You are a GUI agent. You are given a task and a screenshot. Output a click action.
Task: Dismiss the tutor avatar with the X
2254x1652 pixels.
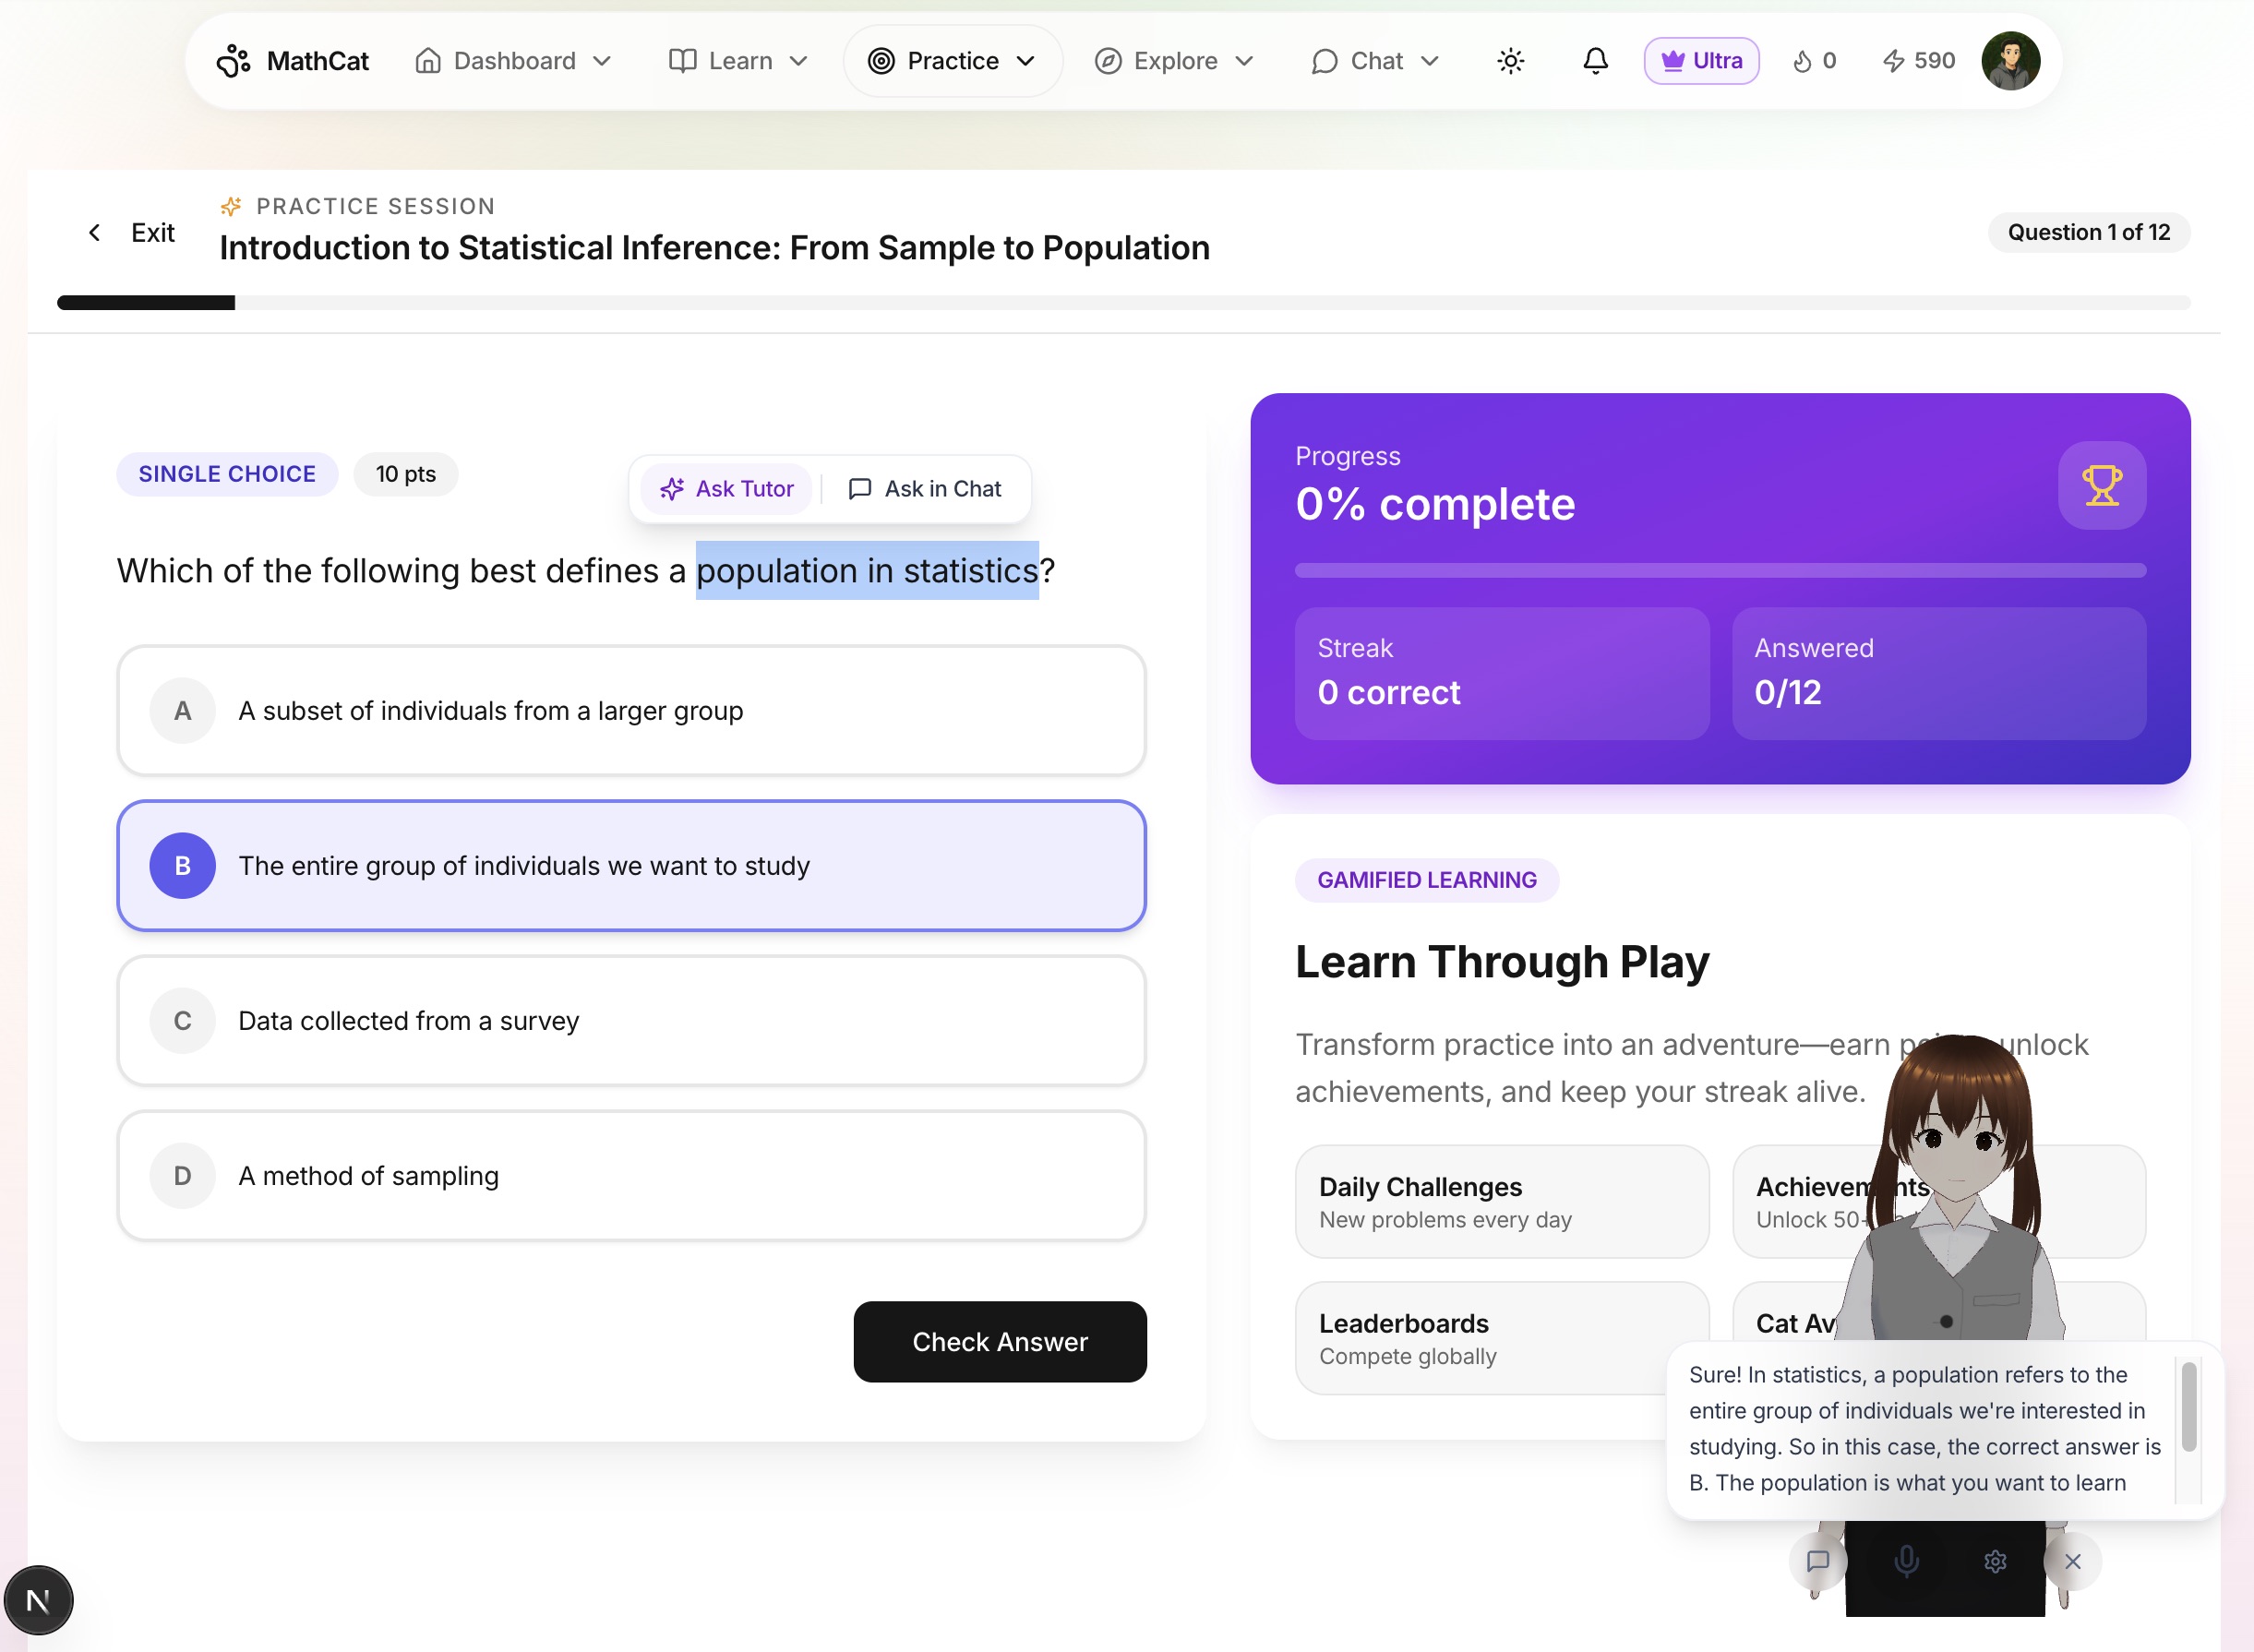2072,1561
